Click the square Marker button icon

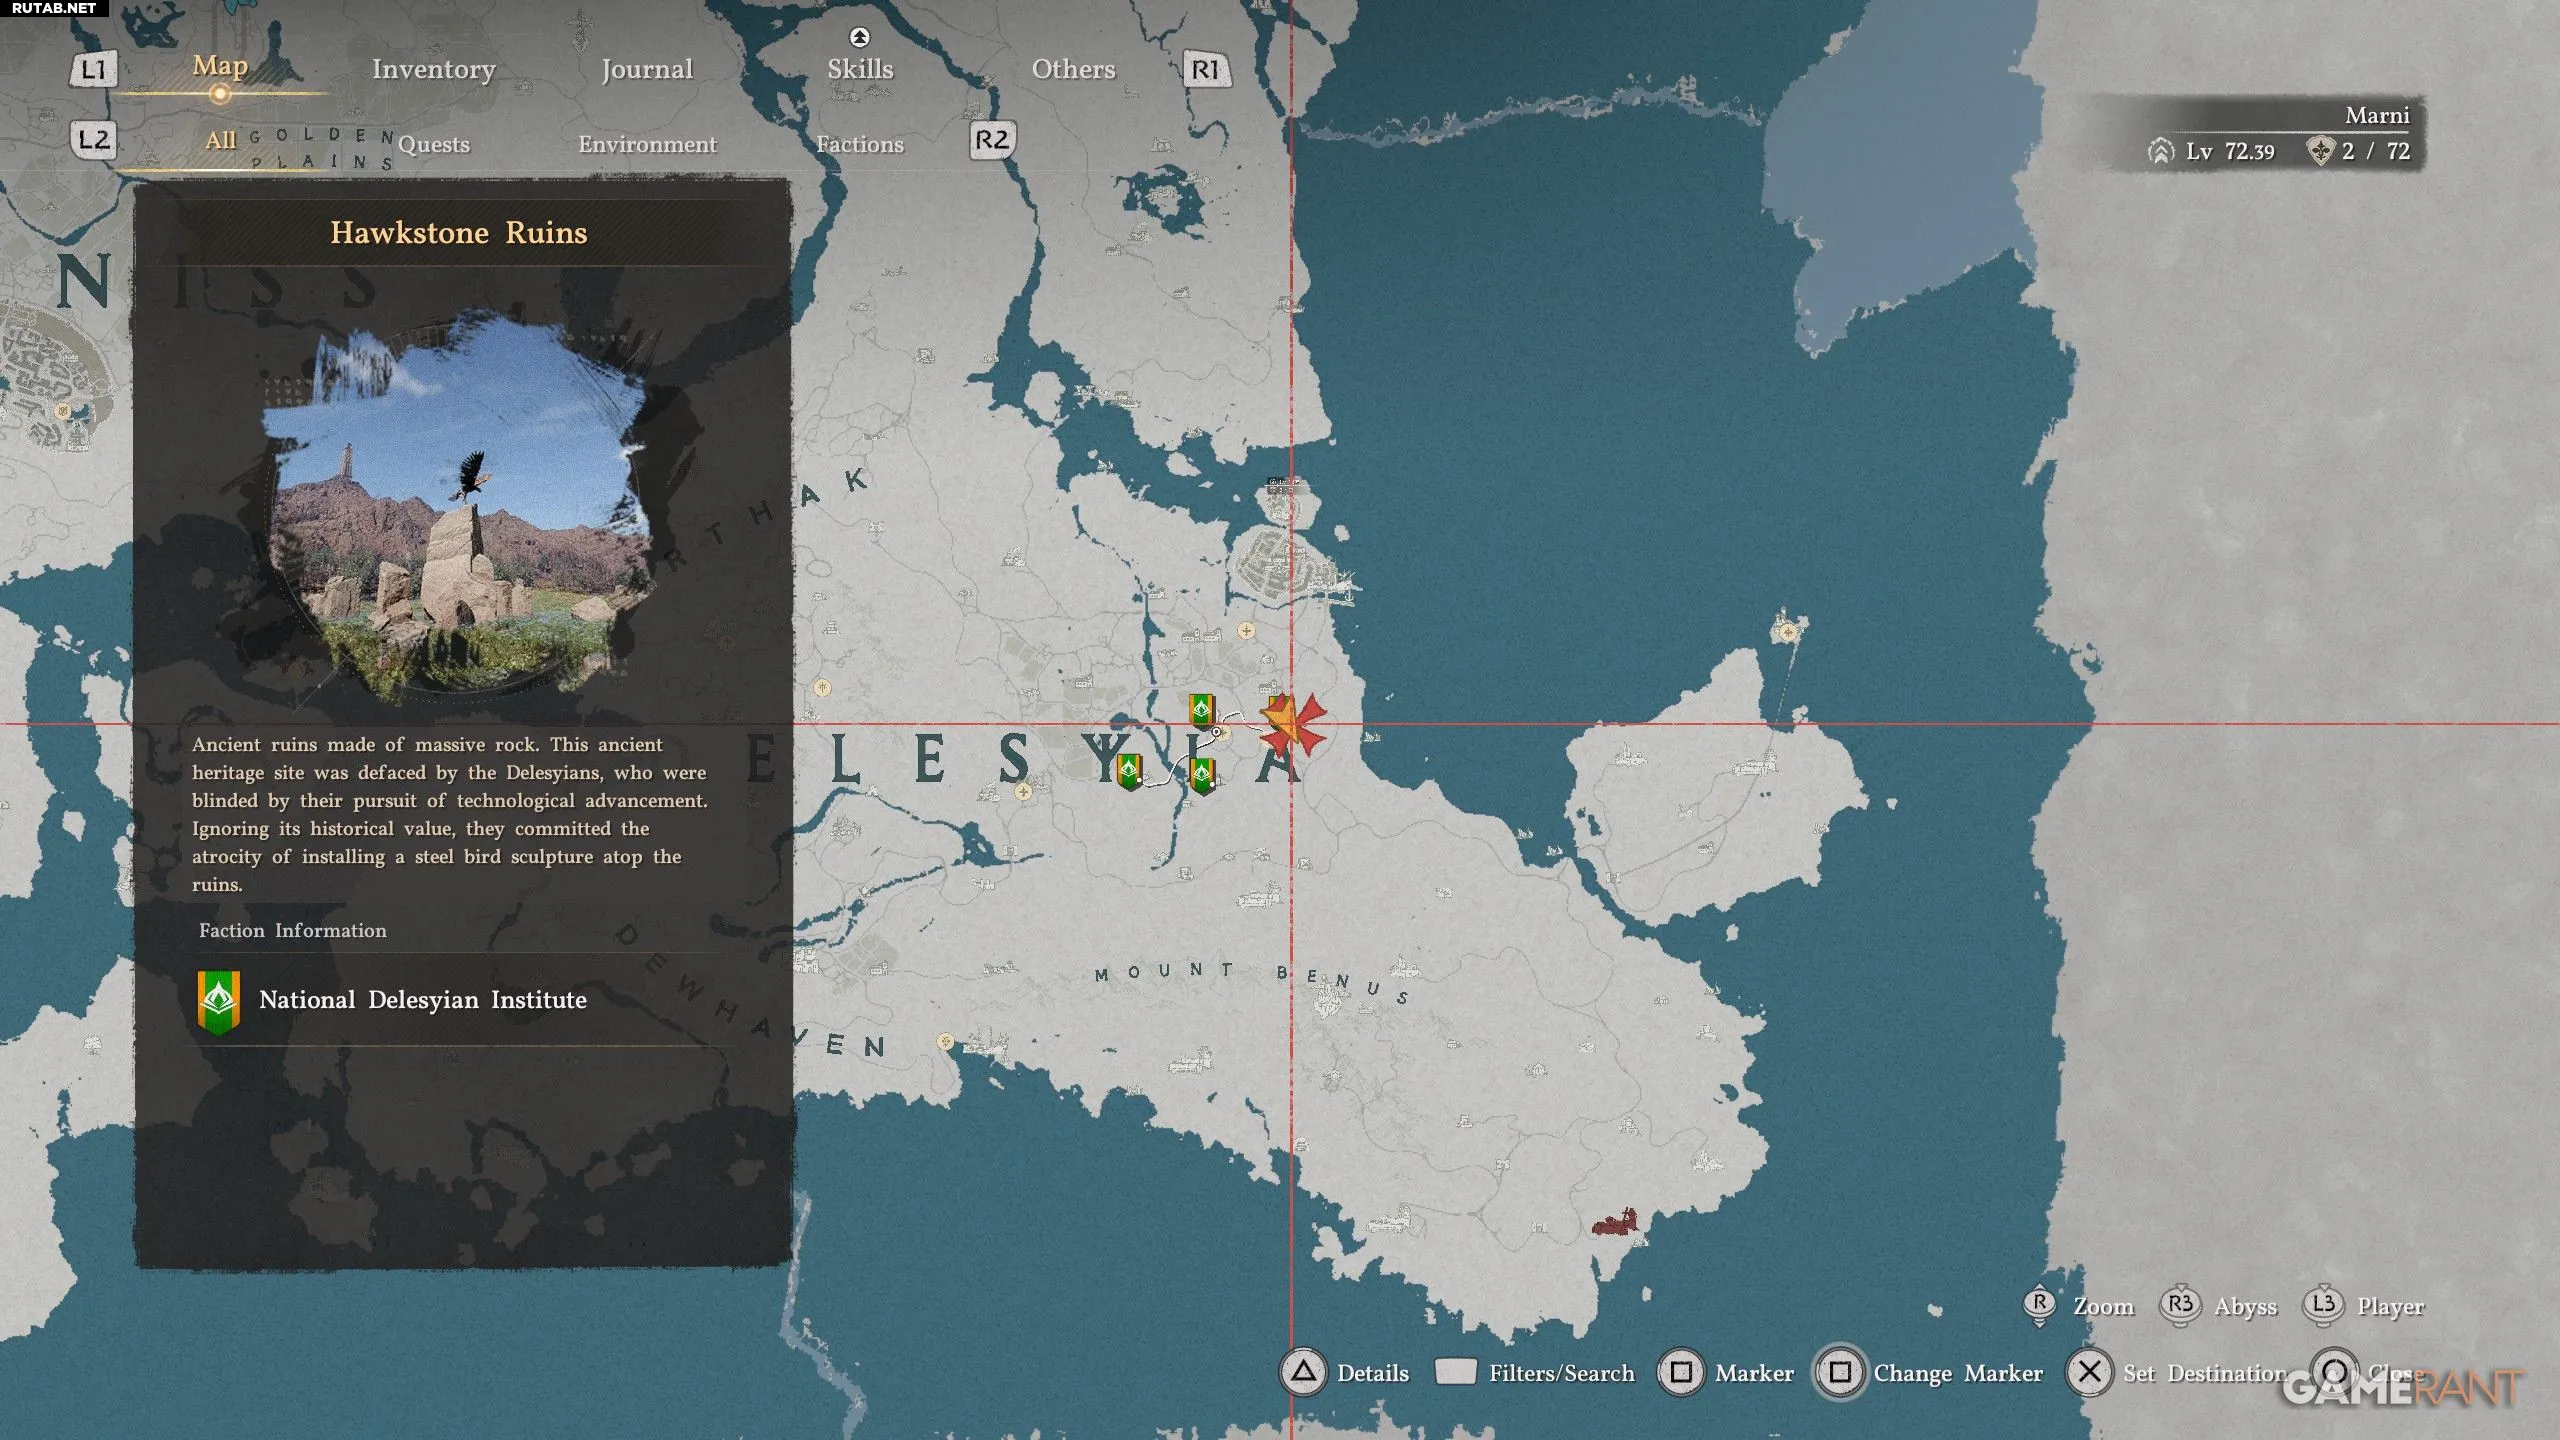(x=1681, y=1372)
